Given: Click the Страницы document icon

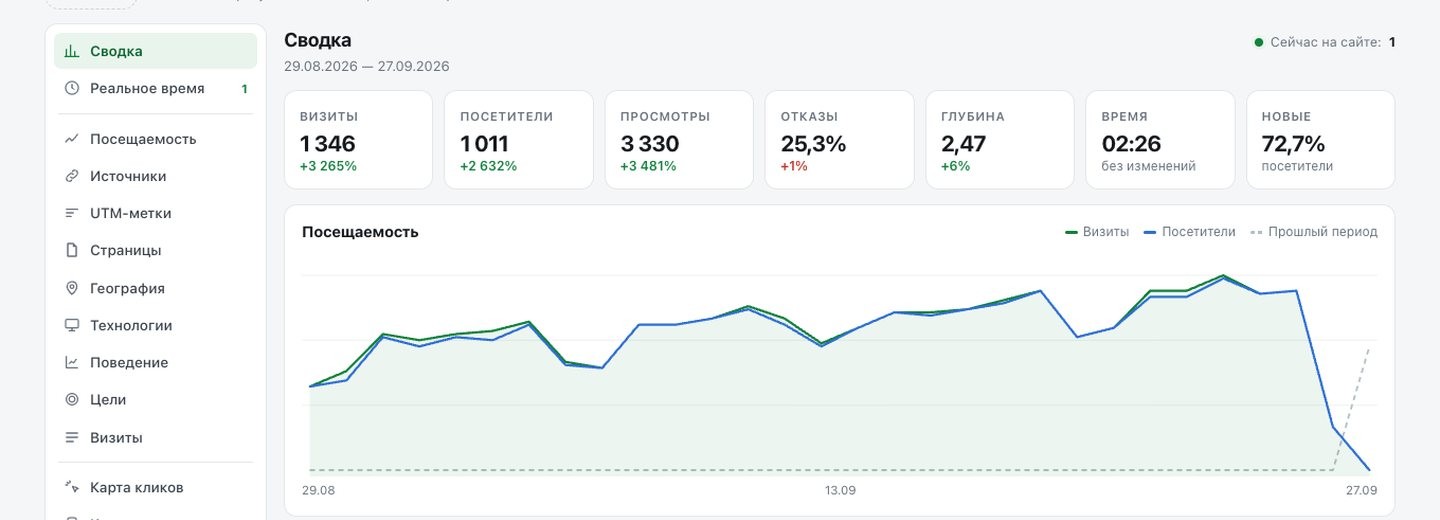Looking at the screenshot, I should pyautogui.click(x=72, y=250).
